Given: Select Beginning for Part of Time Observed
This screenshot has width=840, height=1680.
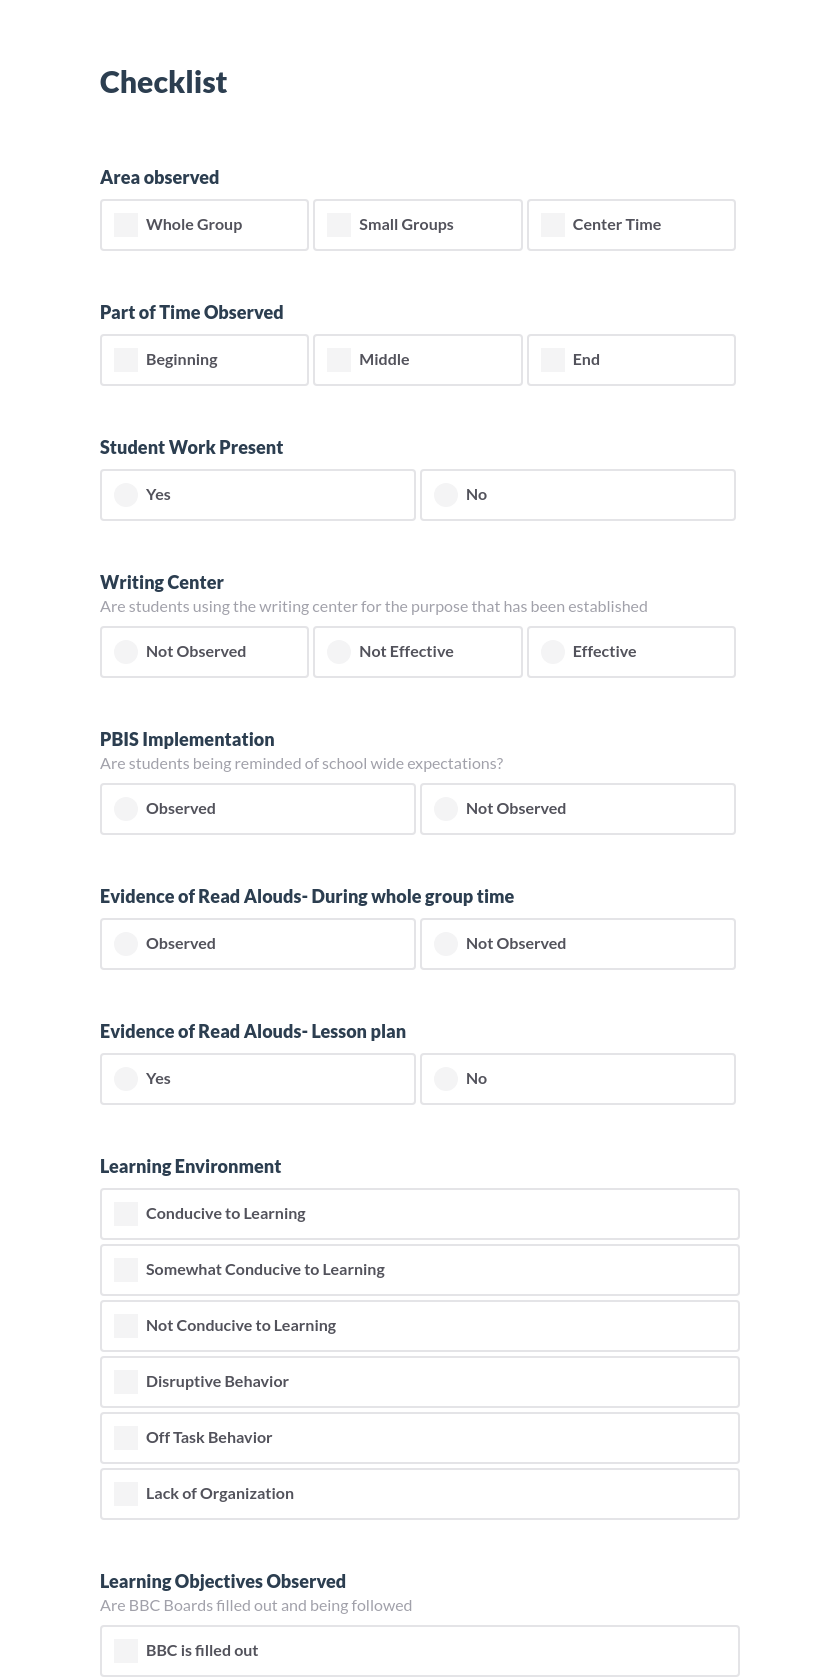Looking at the screenshot, I should pyautogui.click(x=126, y=360).
